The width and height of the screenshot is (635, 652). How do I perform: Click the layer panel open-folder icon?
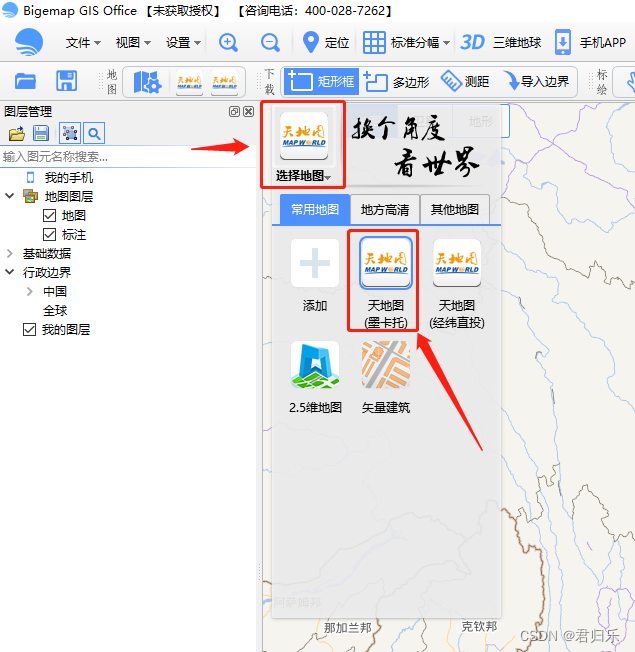click(x=17, y=133)
